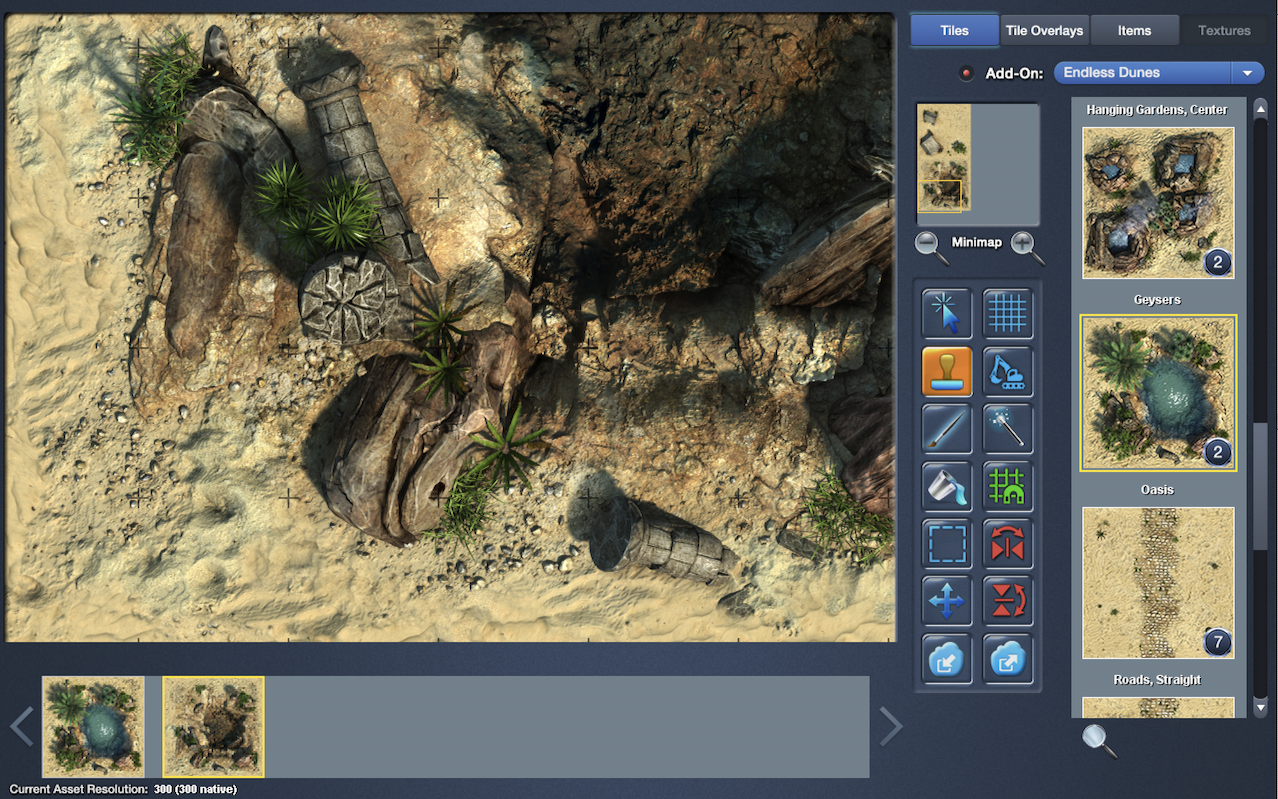Screen dimensions: 1278x799
Task: Select the blue four-way move tool
Action: [946, 601]
